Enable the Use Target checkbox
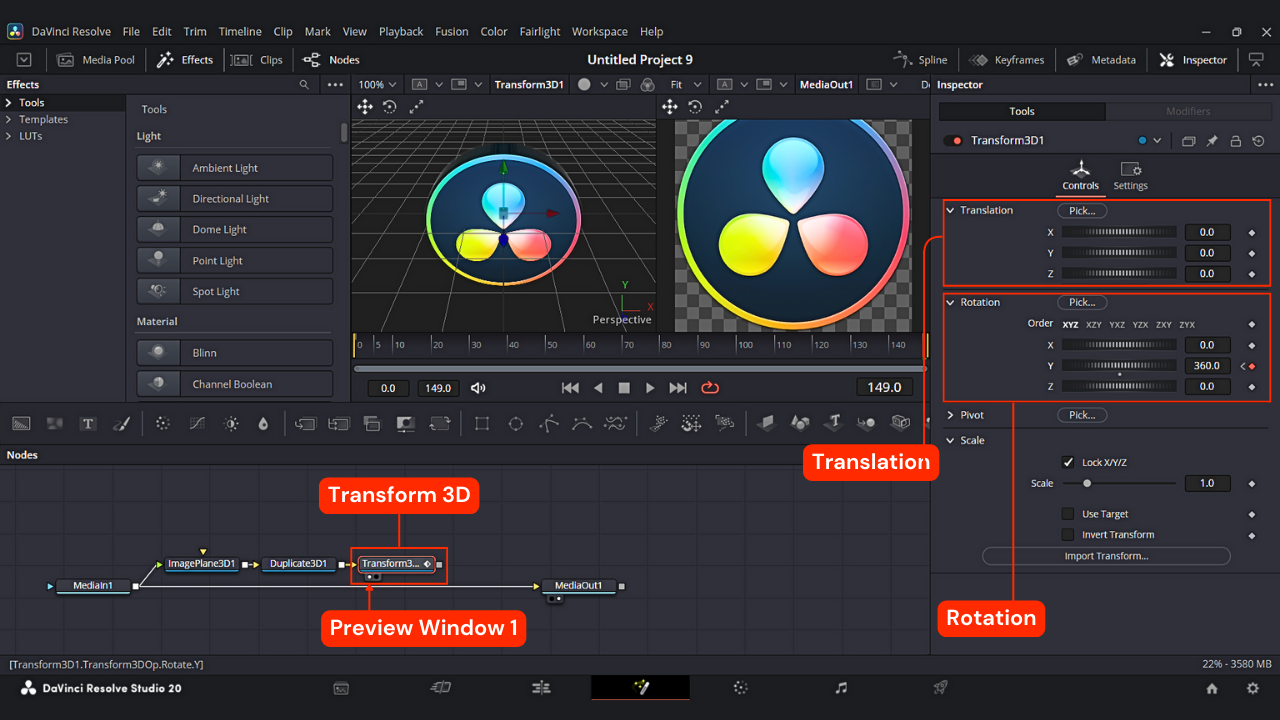 1068,514
